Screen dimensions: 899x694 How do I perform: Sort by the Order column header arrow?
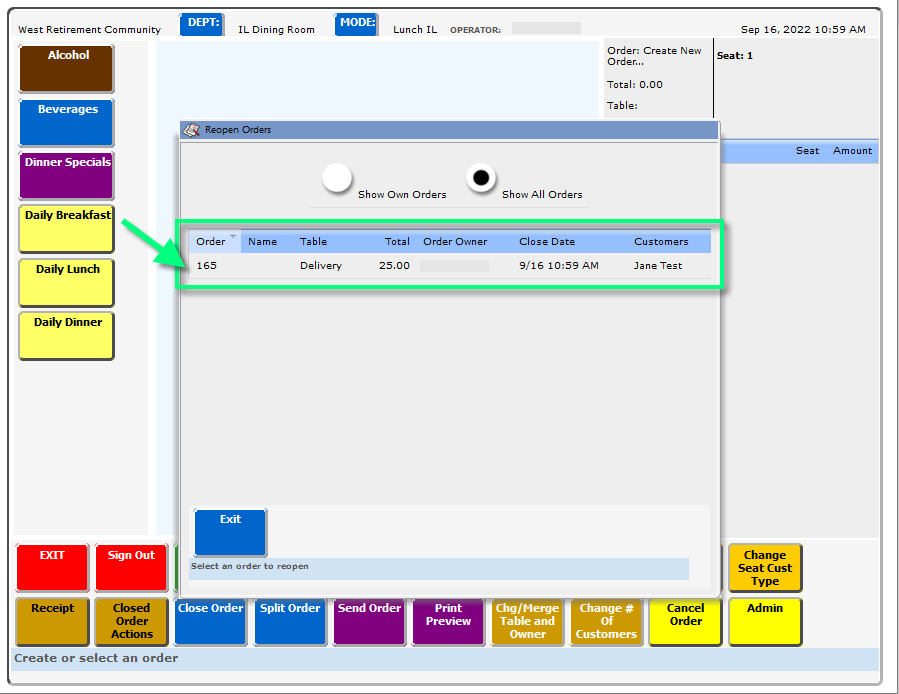pyautogui.click(x=233, y=237)
